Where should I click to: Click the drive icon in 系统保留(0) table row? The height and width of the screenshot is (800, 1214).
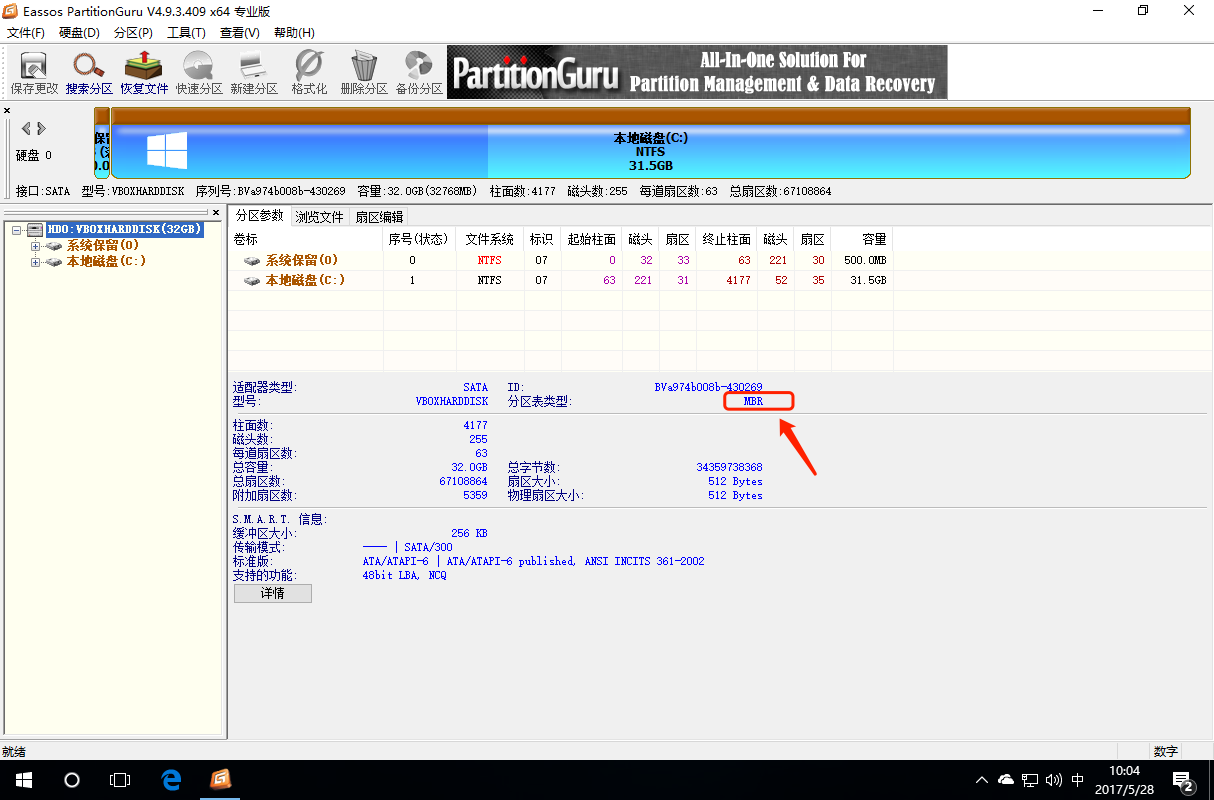tap(253, 260)
